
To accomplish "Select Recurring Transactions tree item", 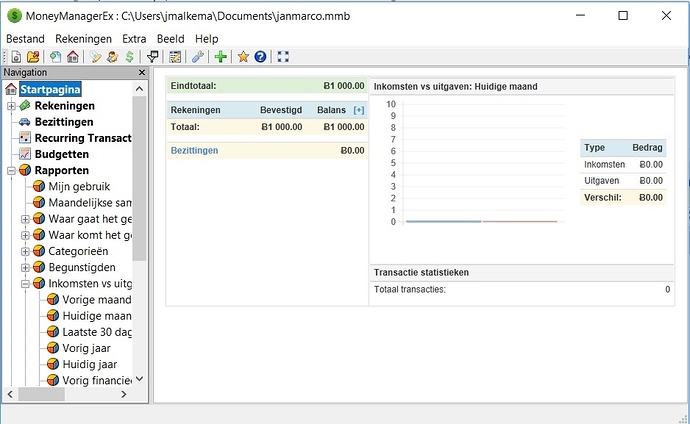I will click(83, 138).
